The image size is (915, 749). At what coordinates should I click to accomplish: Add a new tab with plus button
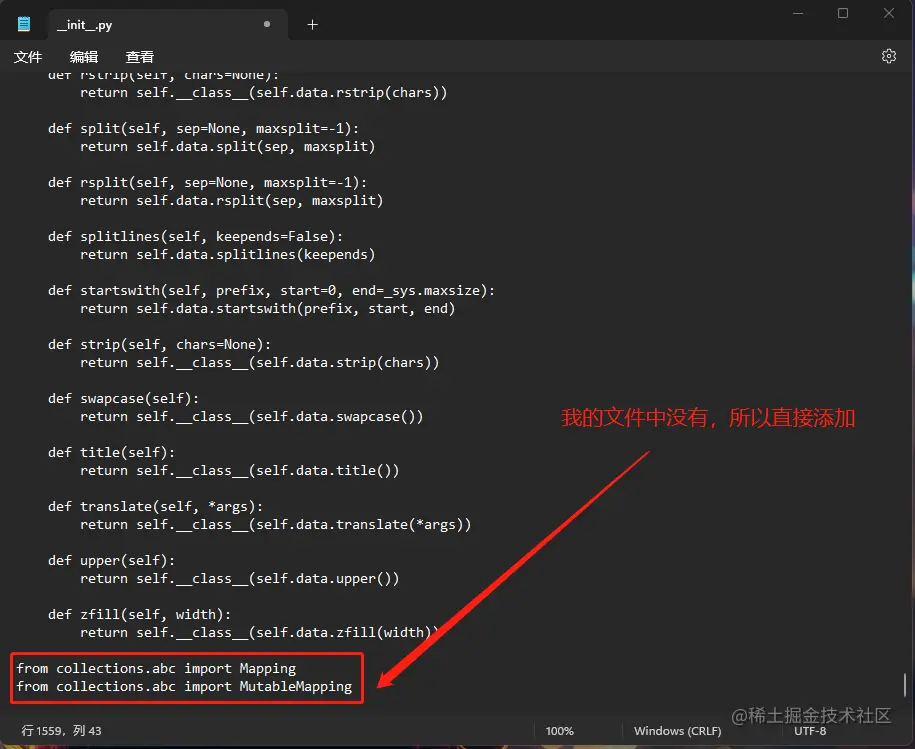(x=312, y=24)
